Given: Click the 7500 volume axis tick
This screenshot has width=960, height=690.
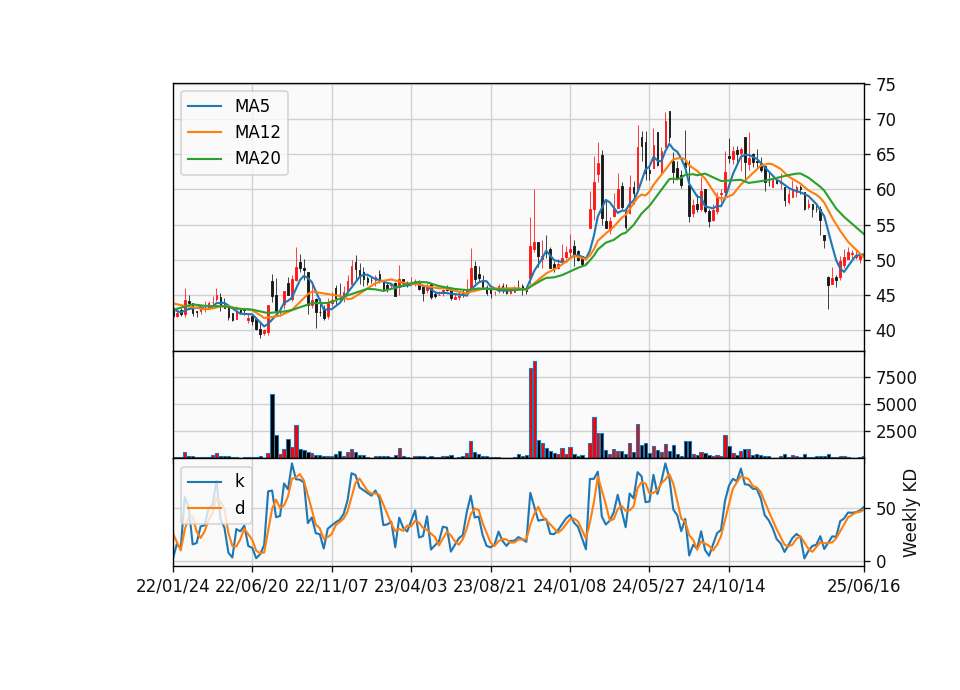Looking at the screenshot, I should click(896, 378).
